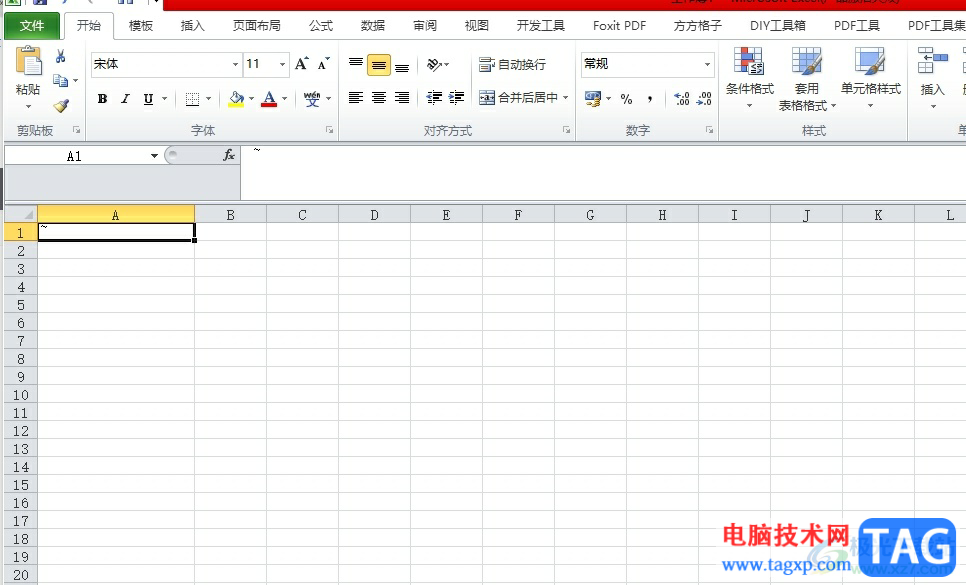Open 视图 tab

tap(476, 26)
